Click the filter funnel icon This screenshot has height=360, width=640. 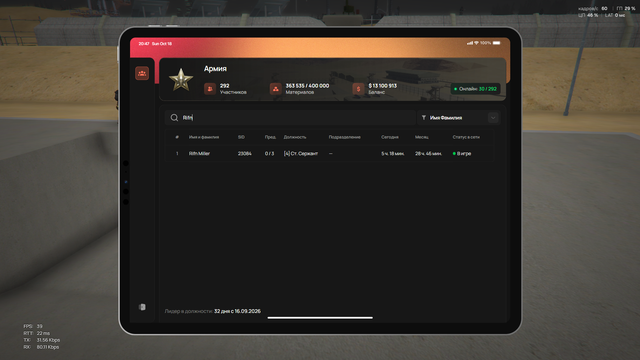pos(424,118)
